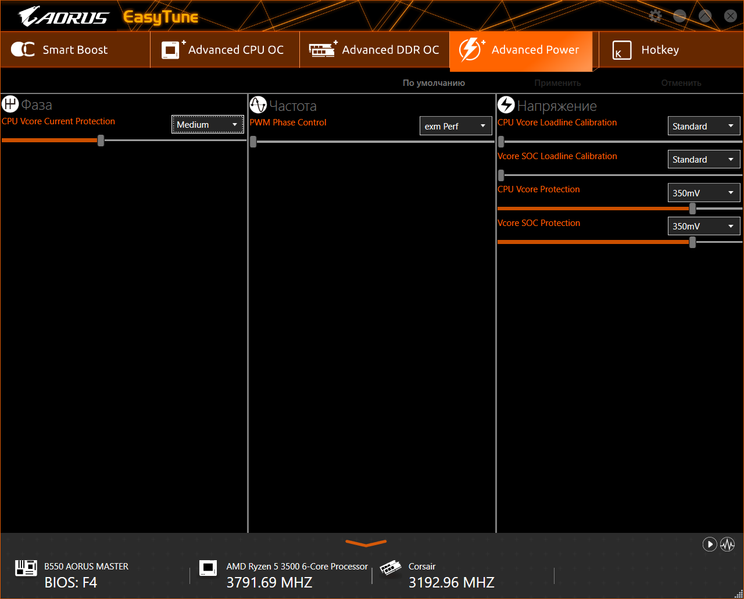
Task: Click the Vcore SOC Protection label
Action: (x=539, y=223)
